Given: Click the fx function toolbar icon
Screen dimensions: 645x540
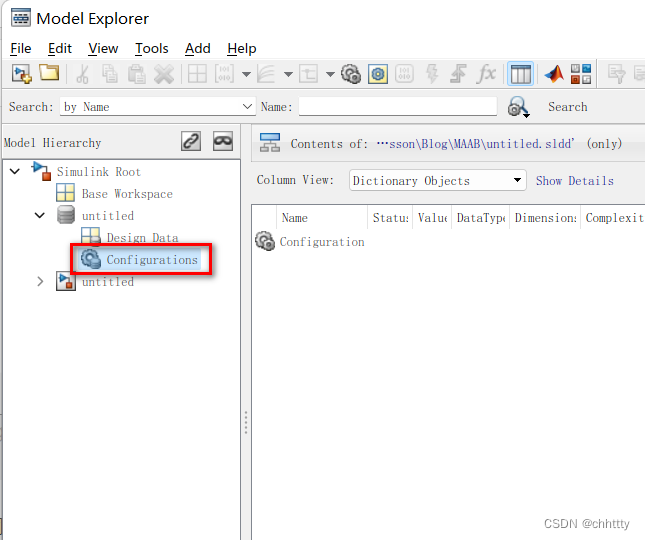Looking at the screenshot, I should tap(486, 74).
